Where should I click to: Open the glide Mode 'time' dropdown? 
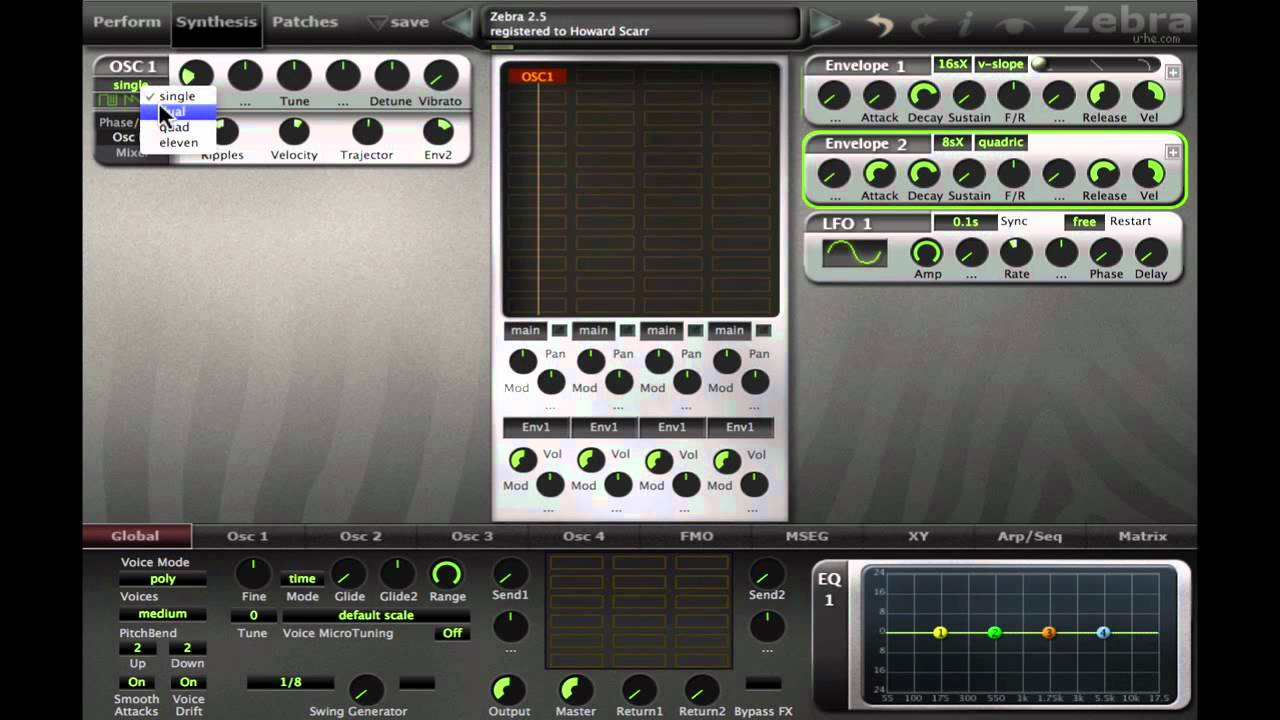click(302, 579)
